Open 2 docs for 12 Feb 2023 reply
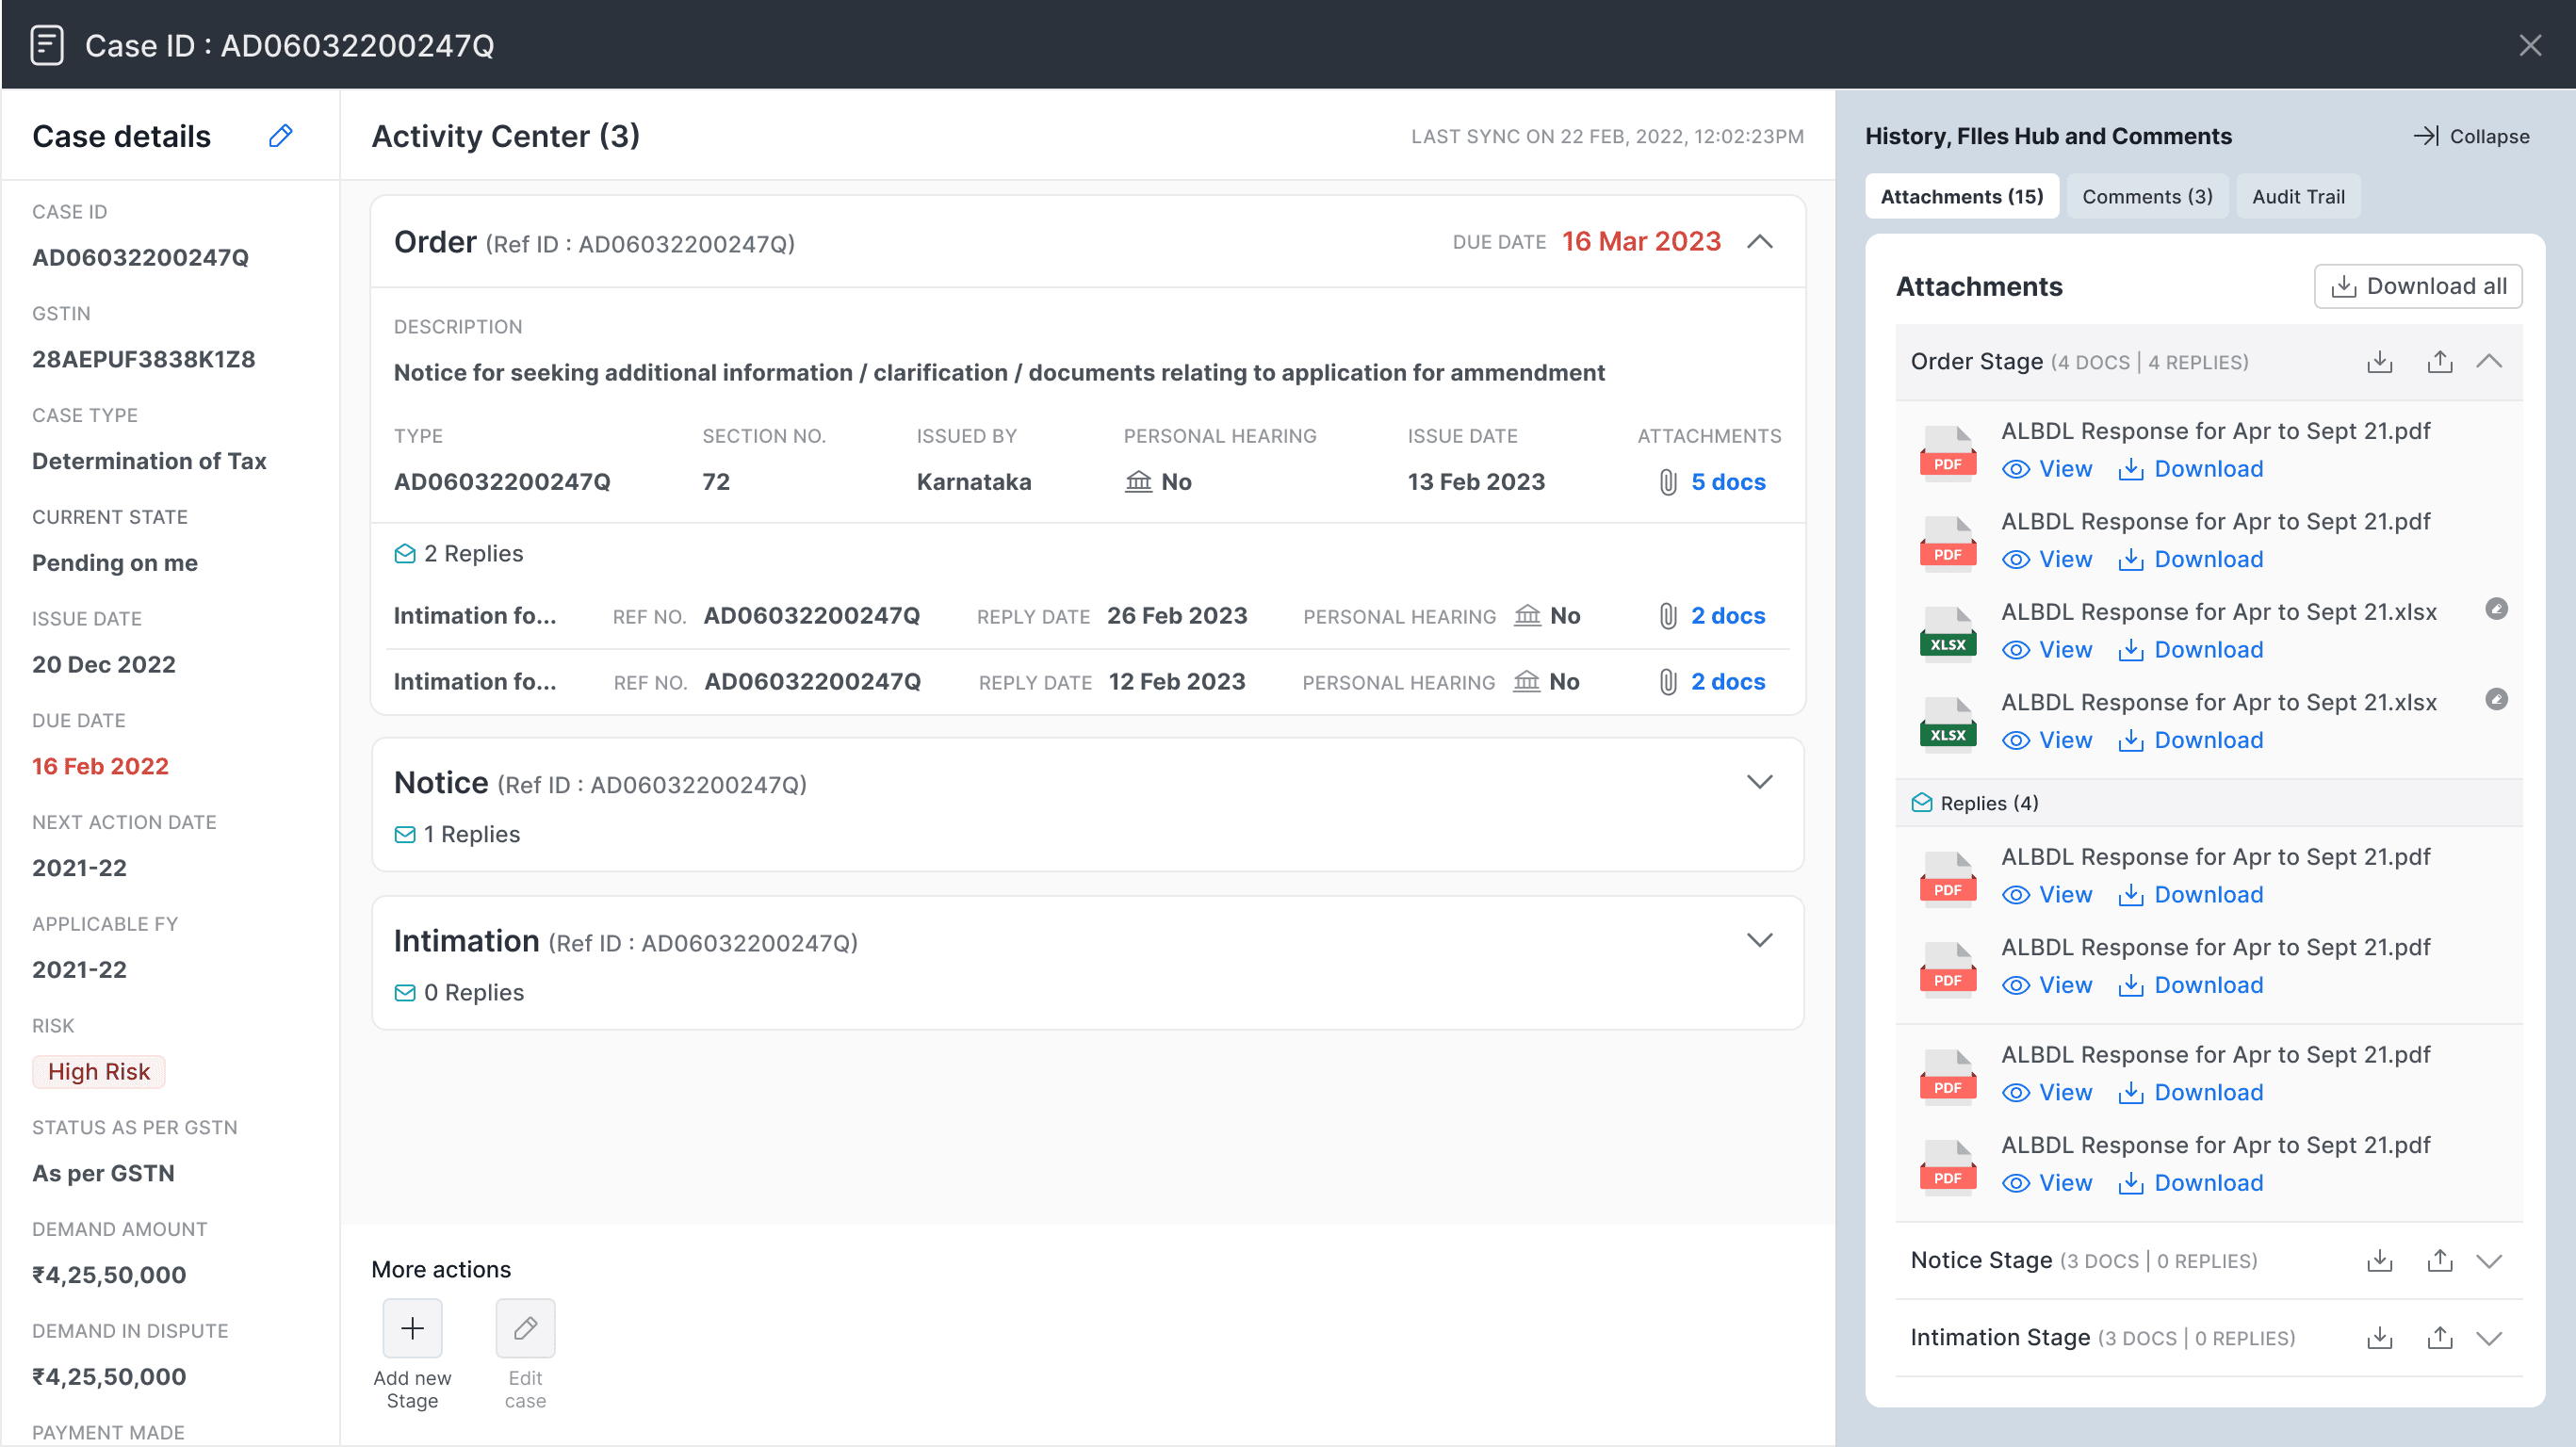 coord(1728,682)
